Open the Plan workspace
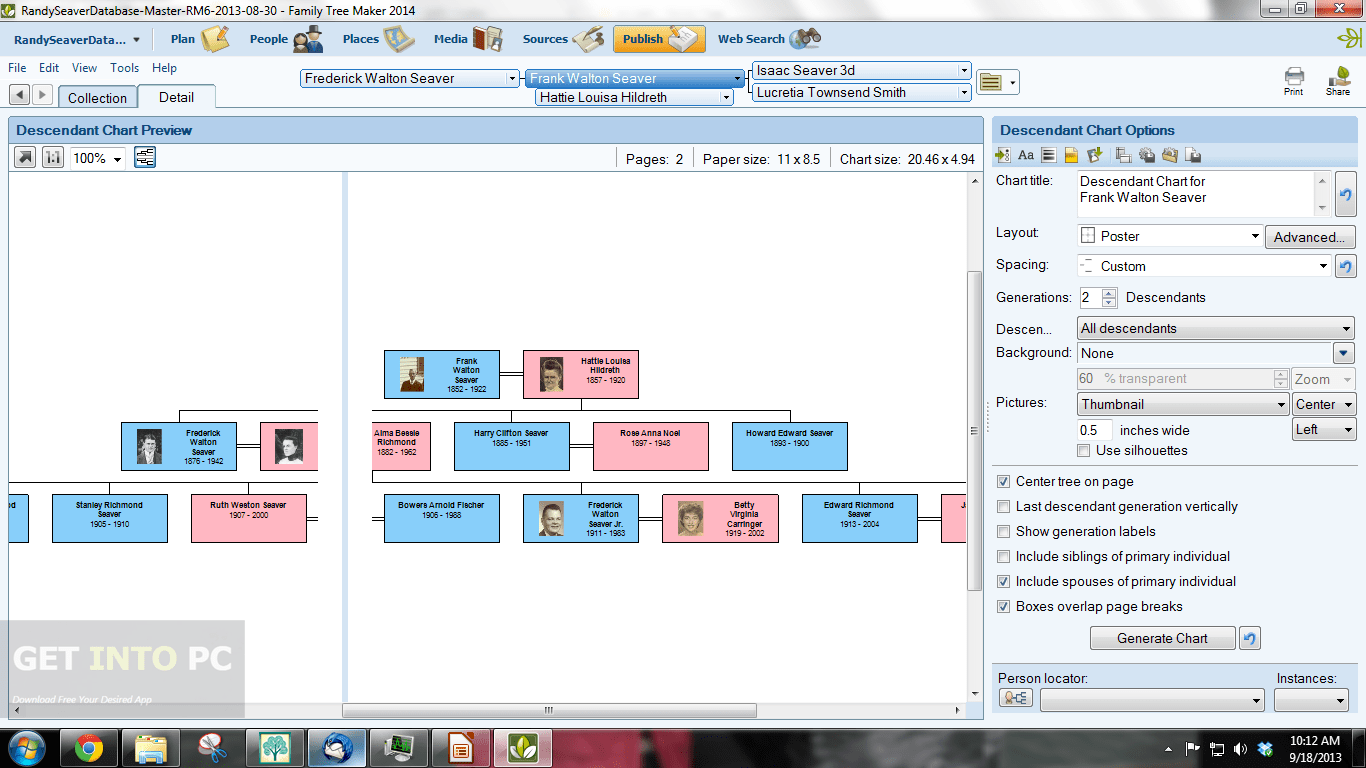 point(199,39)
